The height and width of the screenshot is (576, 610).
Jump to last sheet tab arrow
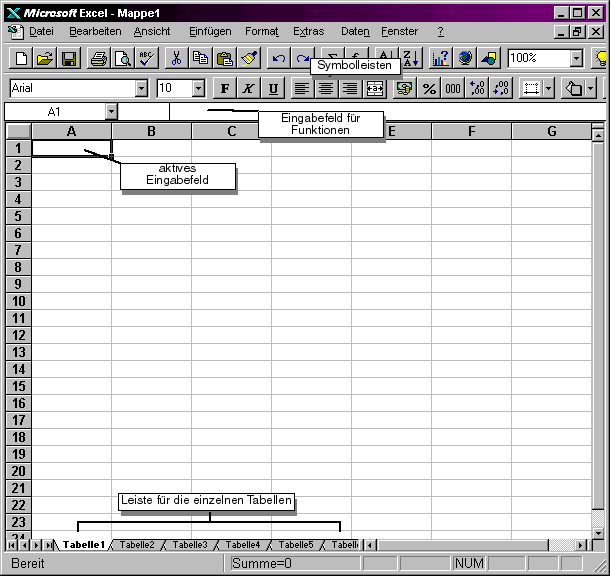coord(48,545)
